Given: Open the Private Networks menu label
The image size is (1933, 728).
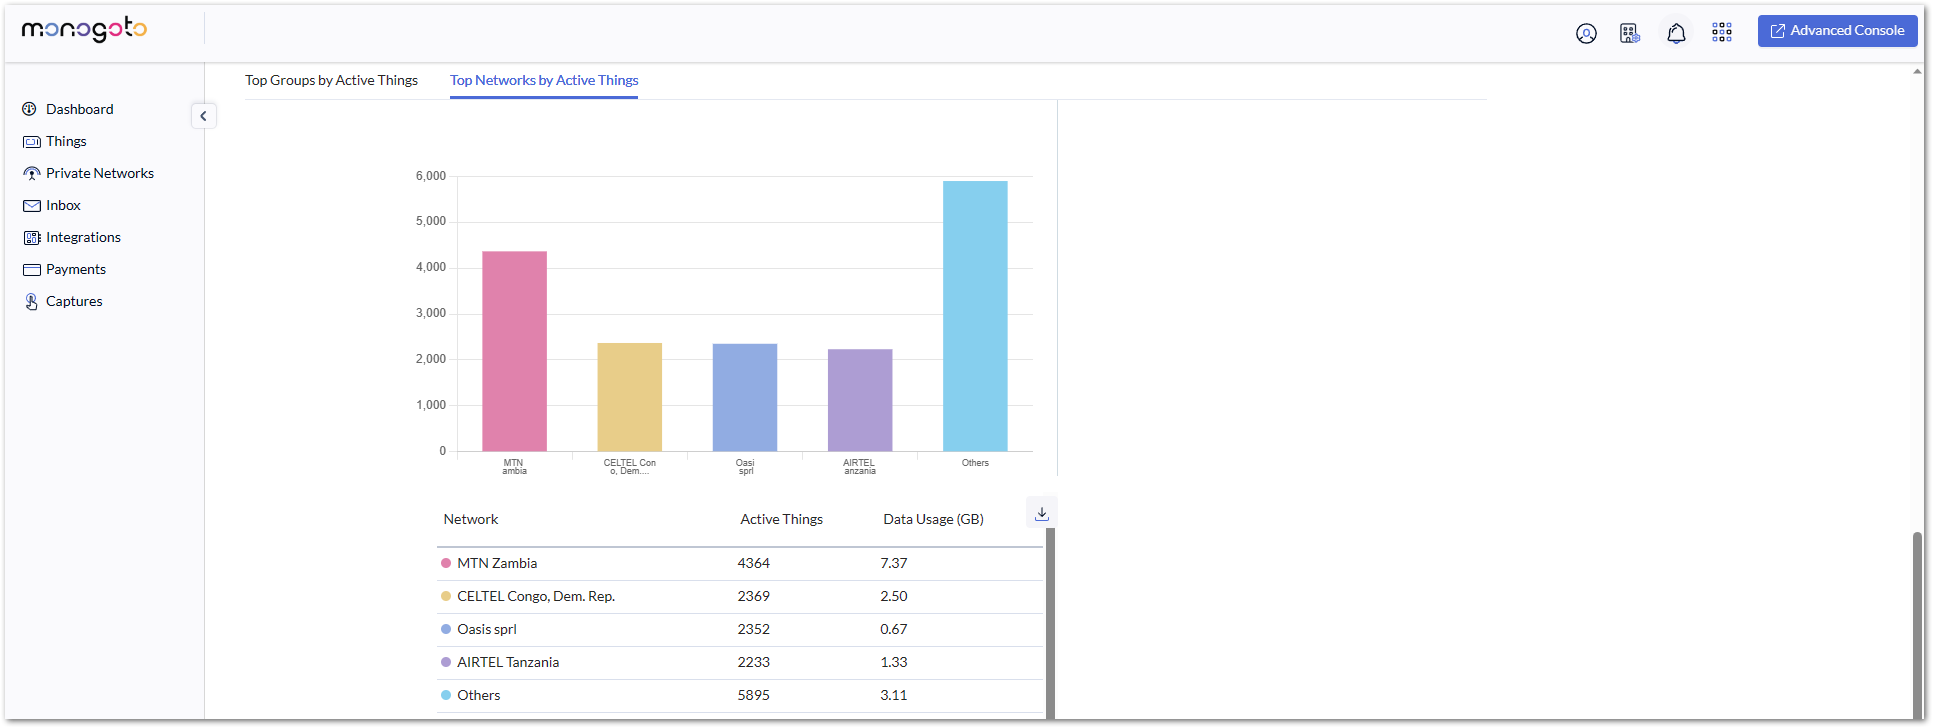Looking at the screenshot, I should tap(100, 173).
